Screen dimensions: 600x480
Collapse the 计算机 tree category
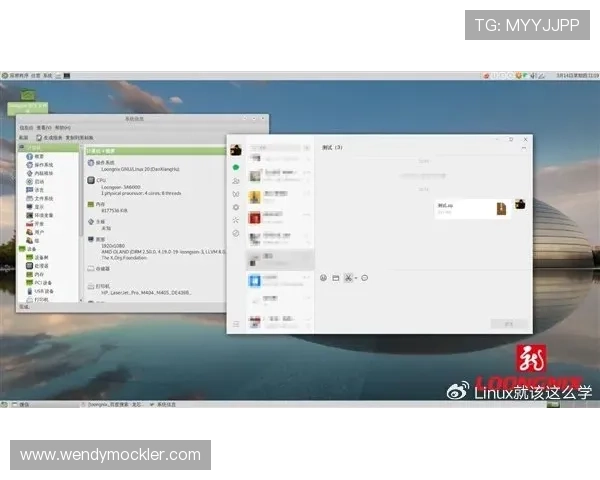click(21, 147)
